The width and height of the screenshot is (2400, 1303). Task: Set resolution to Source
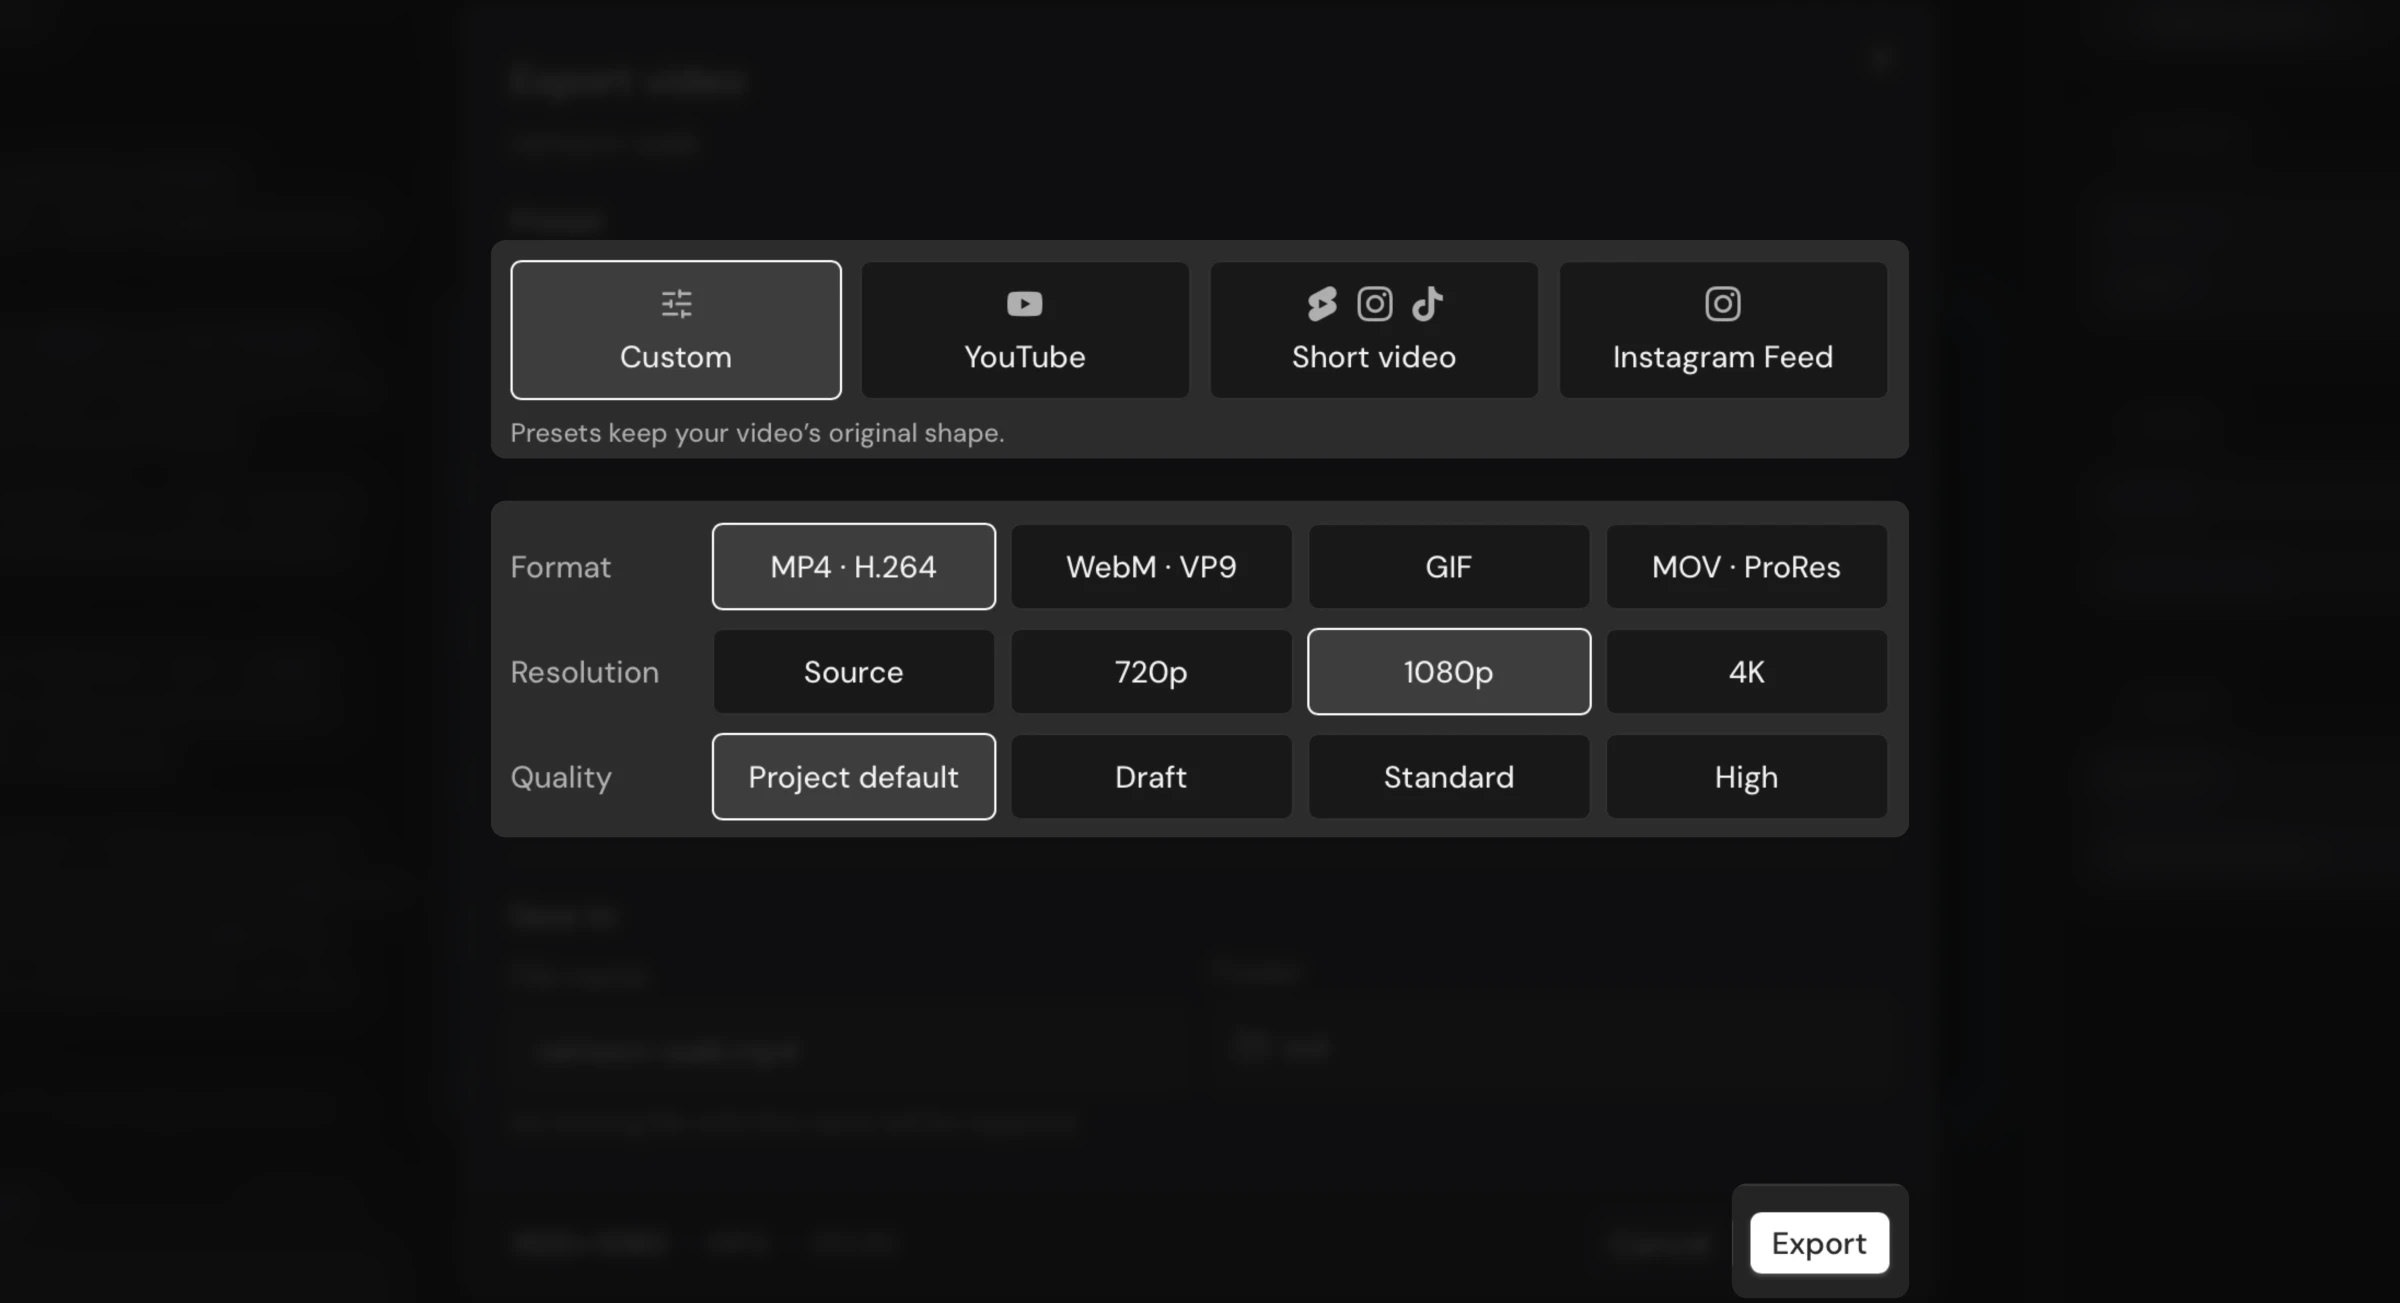click(854, 671)
